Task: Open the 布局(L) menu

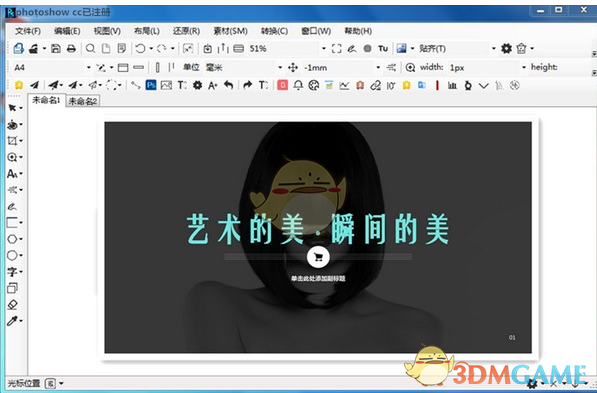Action: pos(147,31)
